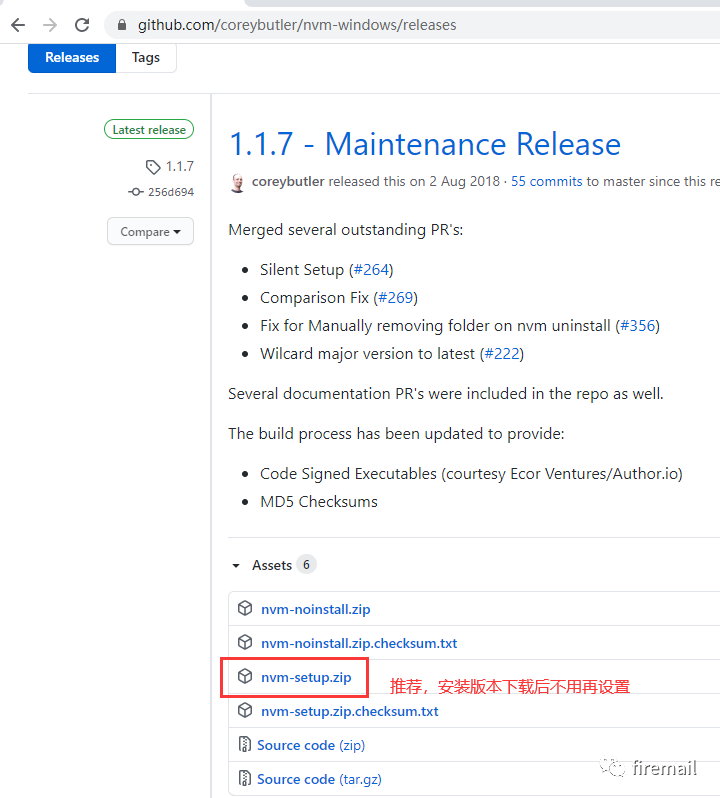Click the Assets count badge 6

point(306,564)
